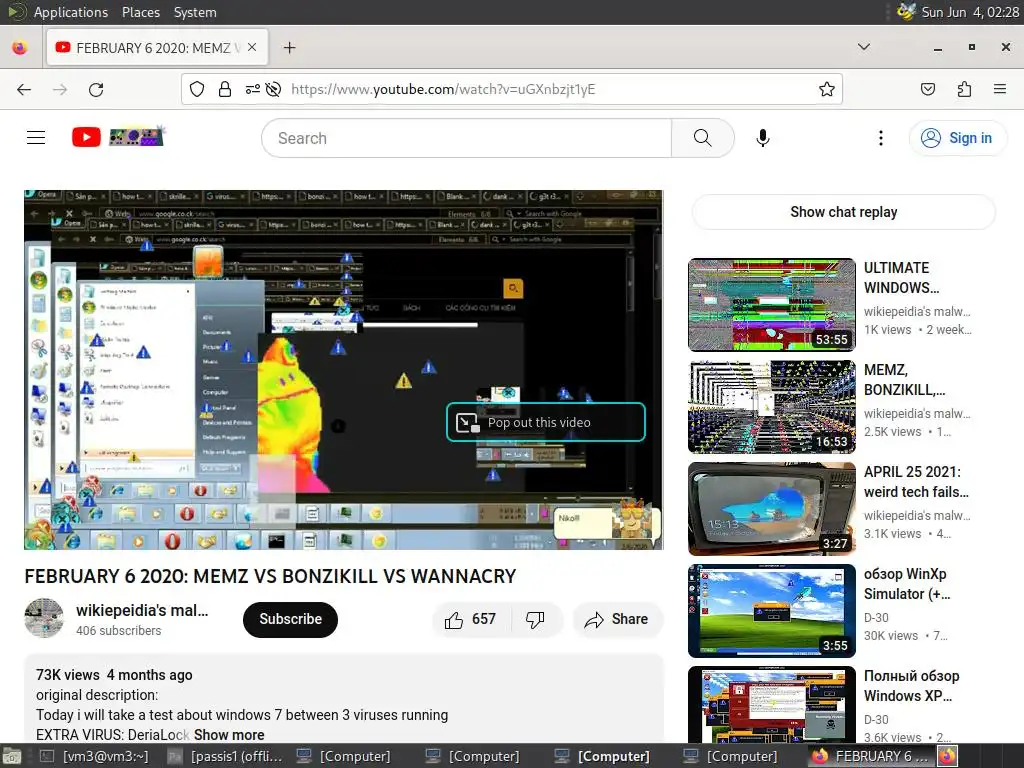The width and height of the screenshot is (1024, 768).
Task: Open YouTube settings three-dot menu
Action: point(881,138)
